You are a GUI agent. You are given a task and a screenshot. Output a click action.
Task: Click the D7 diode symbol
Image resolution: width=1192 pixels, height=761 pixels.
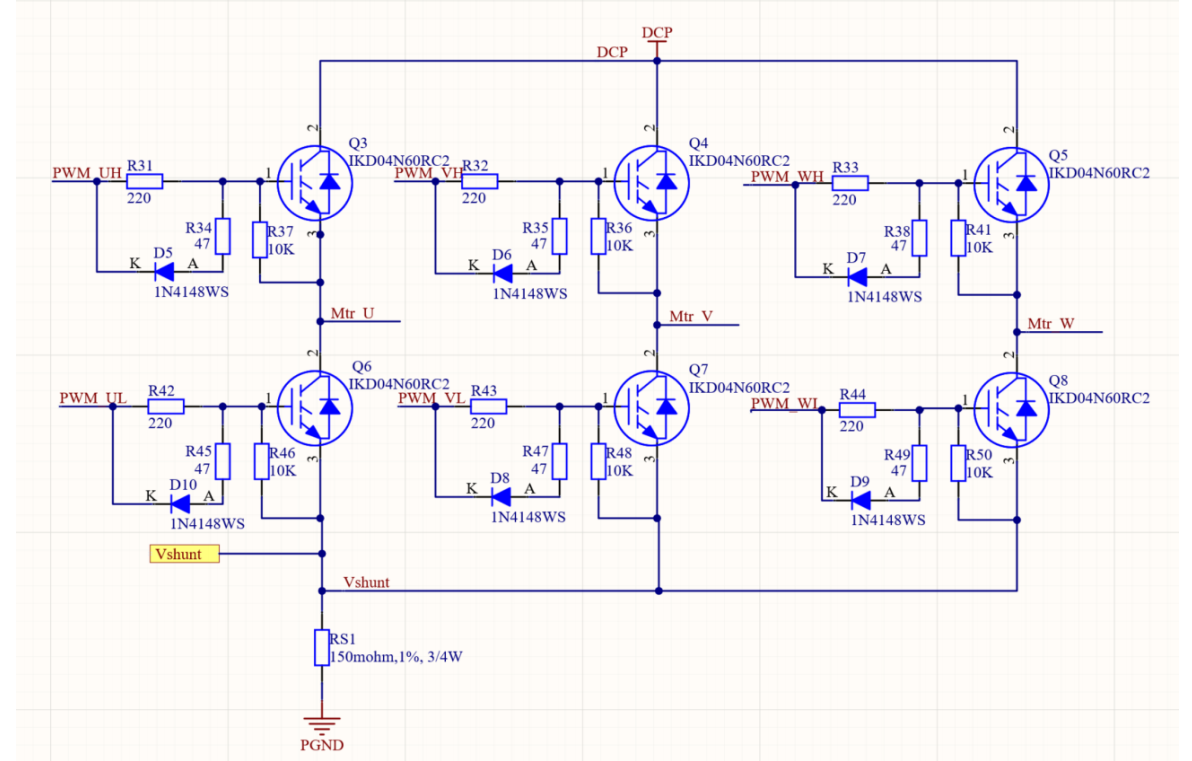point(858,277)
